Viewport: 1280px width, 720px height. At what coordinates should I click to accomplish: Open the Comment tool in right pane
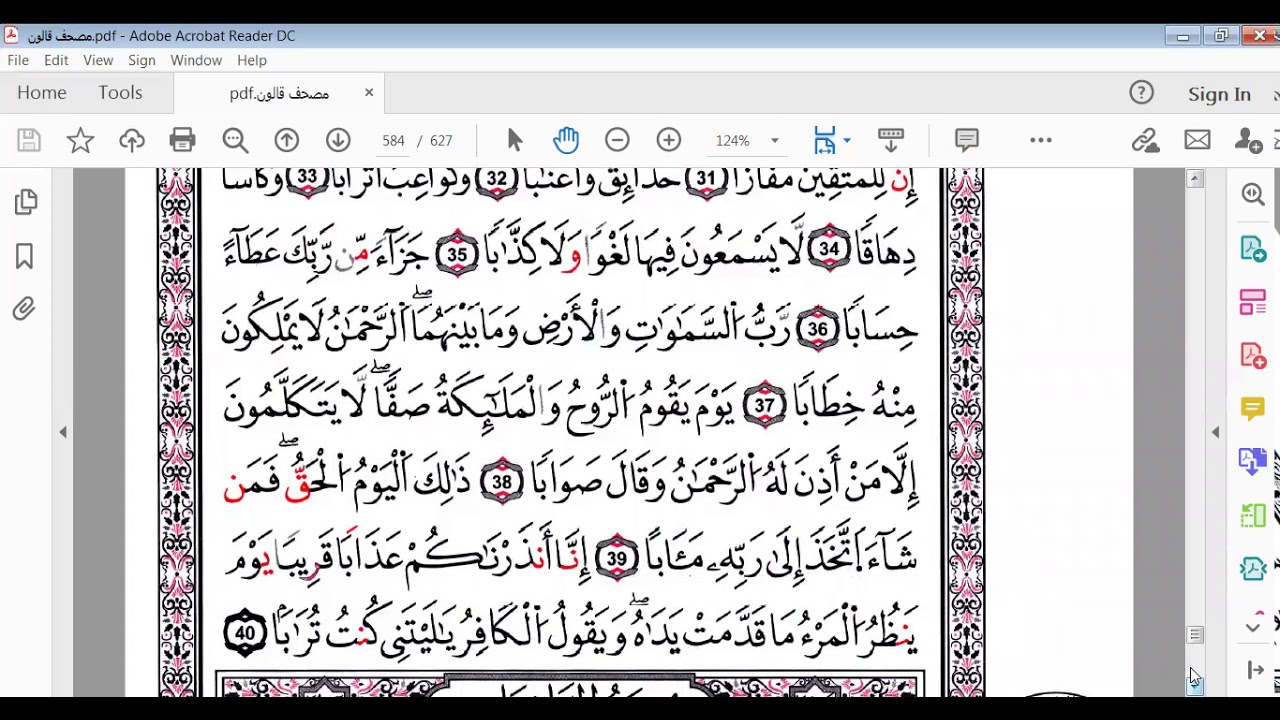[x=1253, y=408]
